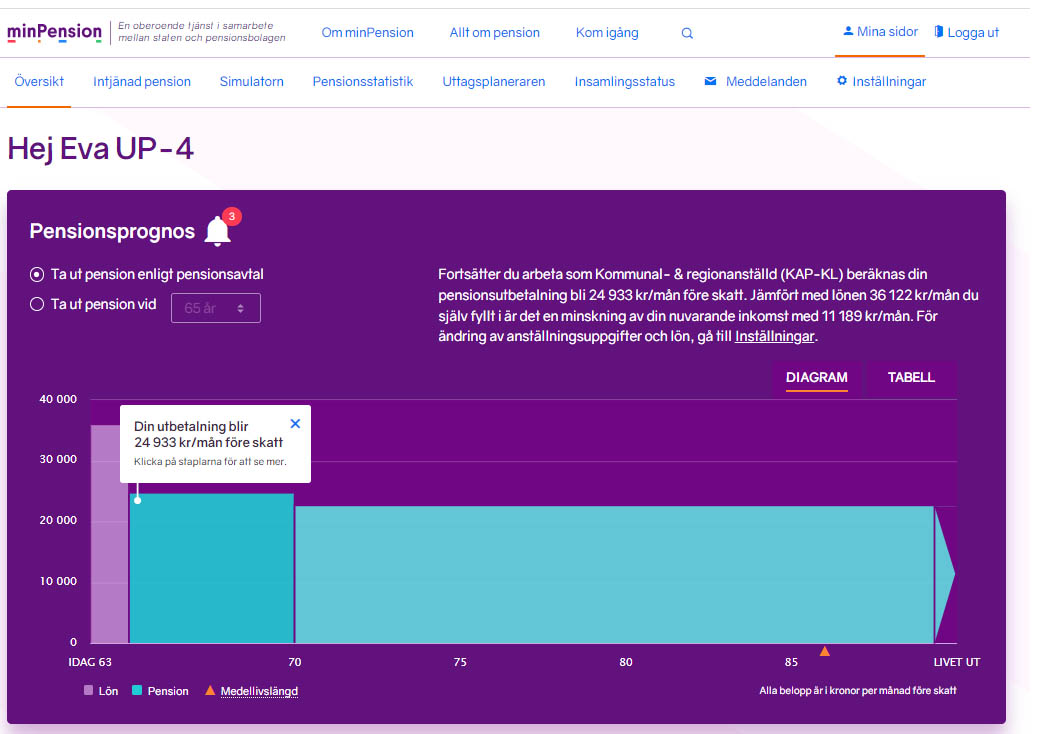Open the 65 år age dropdown
Image resolution: width=1038 pixels, height=734 pixels.
click(216, 308)
